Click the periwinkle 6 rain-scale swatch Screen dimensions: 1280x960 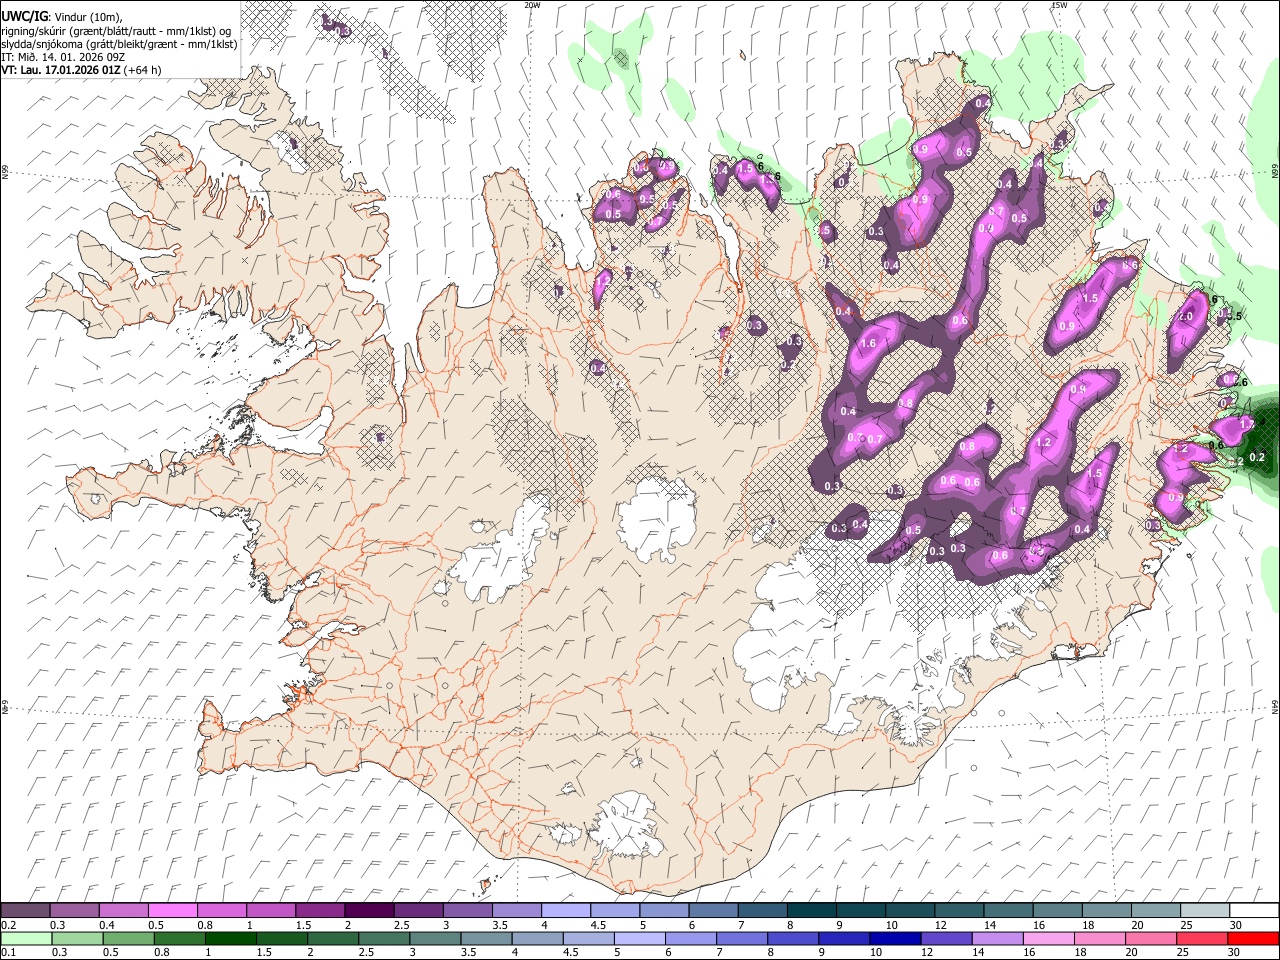point(690,938)
